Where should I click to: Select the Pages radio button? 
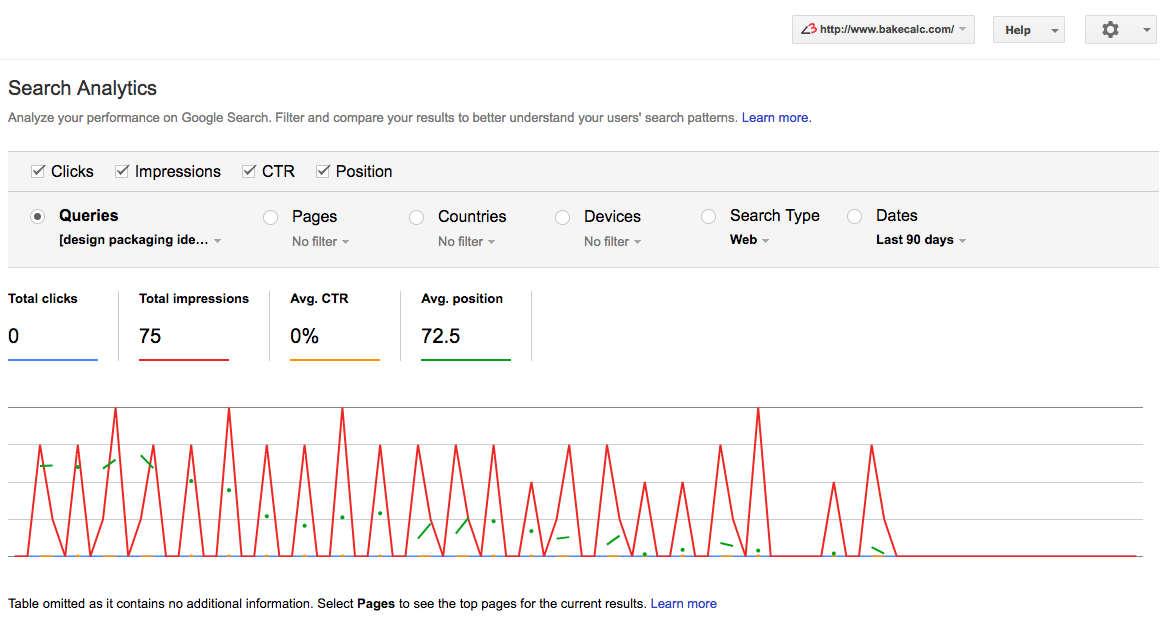coord(270,217)
